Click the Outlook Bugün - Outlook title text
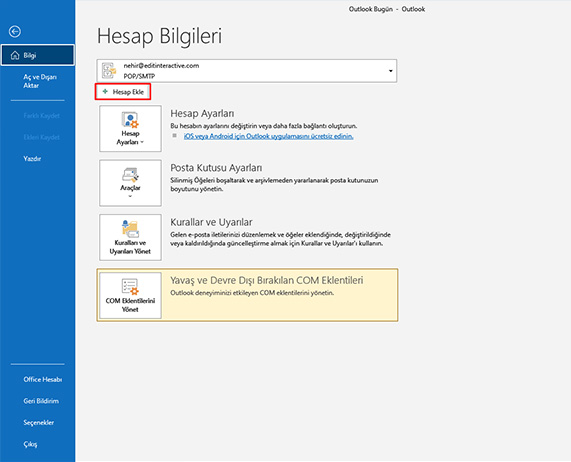Image resolution: width=571 pixels, height=462 pixels. click(387, 9)
